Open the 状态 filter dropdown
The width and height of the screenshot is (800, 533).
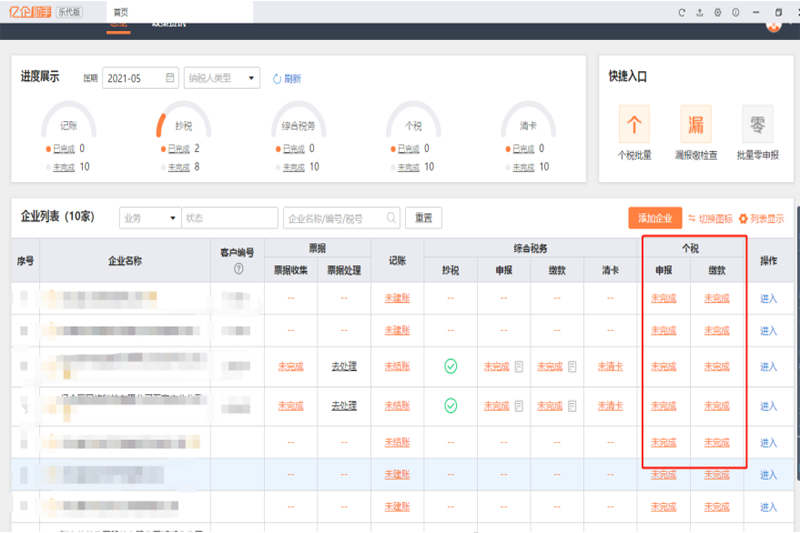click(x=229, y=218)
